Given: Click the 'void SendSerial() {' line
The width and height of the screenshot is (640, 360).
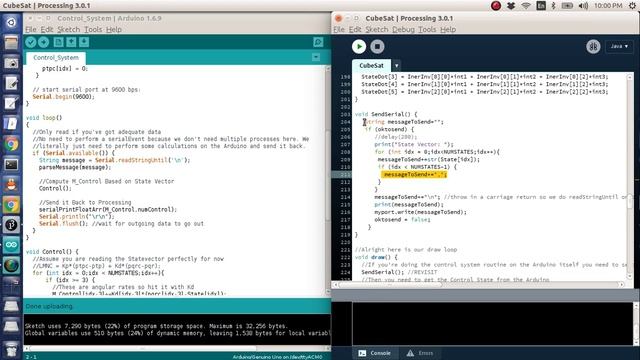Looking at the screenshot, I should click(x=386, y=114).
